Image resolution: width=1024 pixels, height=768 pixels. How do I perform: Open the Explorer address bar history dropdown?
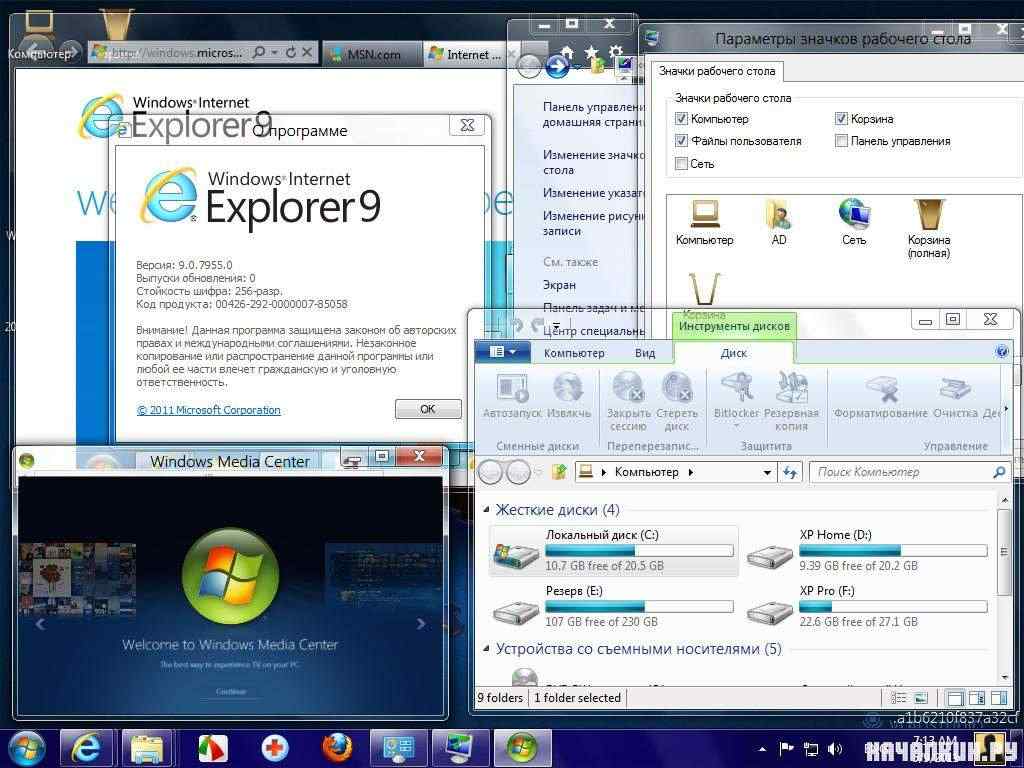767,472
